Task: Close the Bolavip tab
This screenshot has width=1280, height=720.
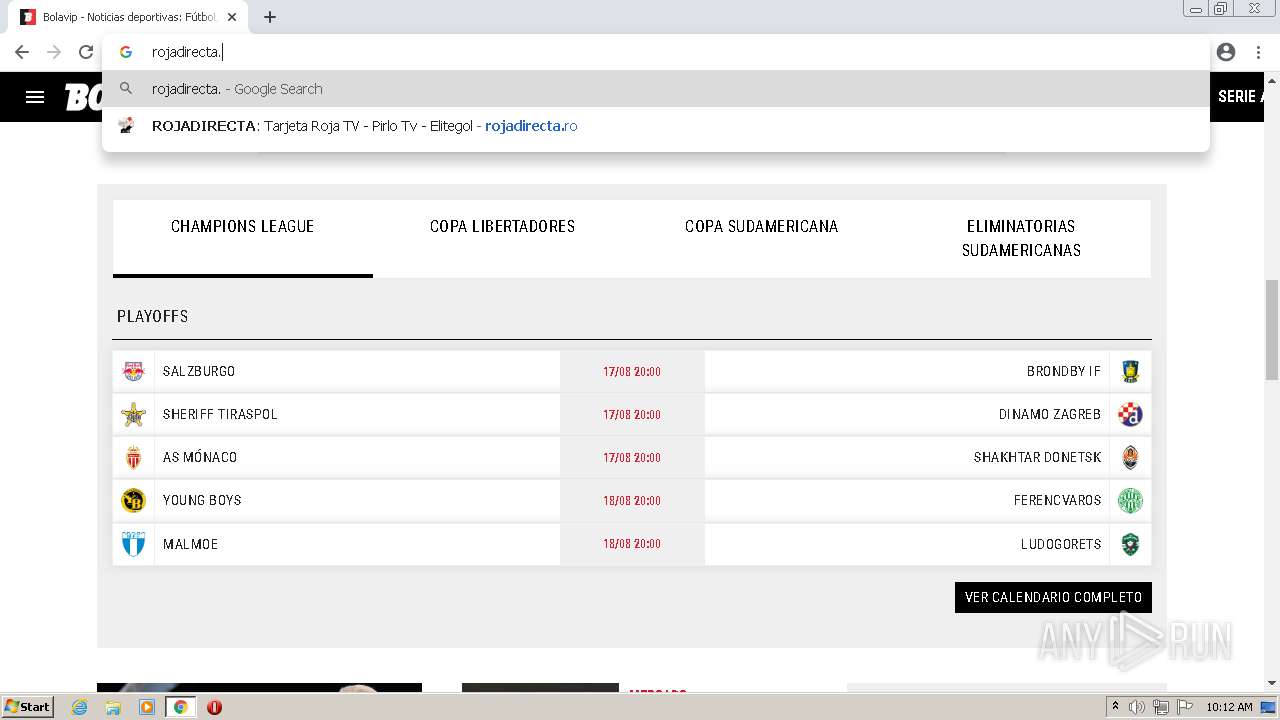Action: click(x=232, y=17)
